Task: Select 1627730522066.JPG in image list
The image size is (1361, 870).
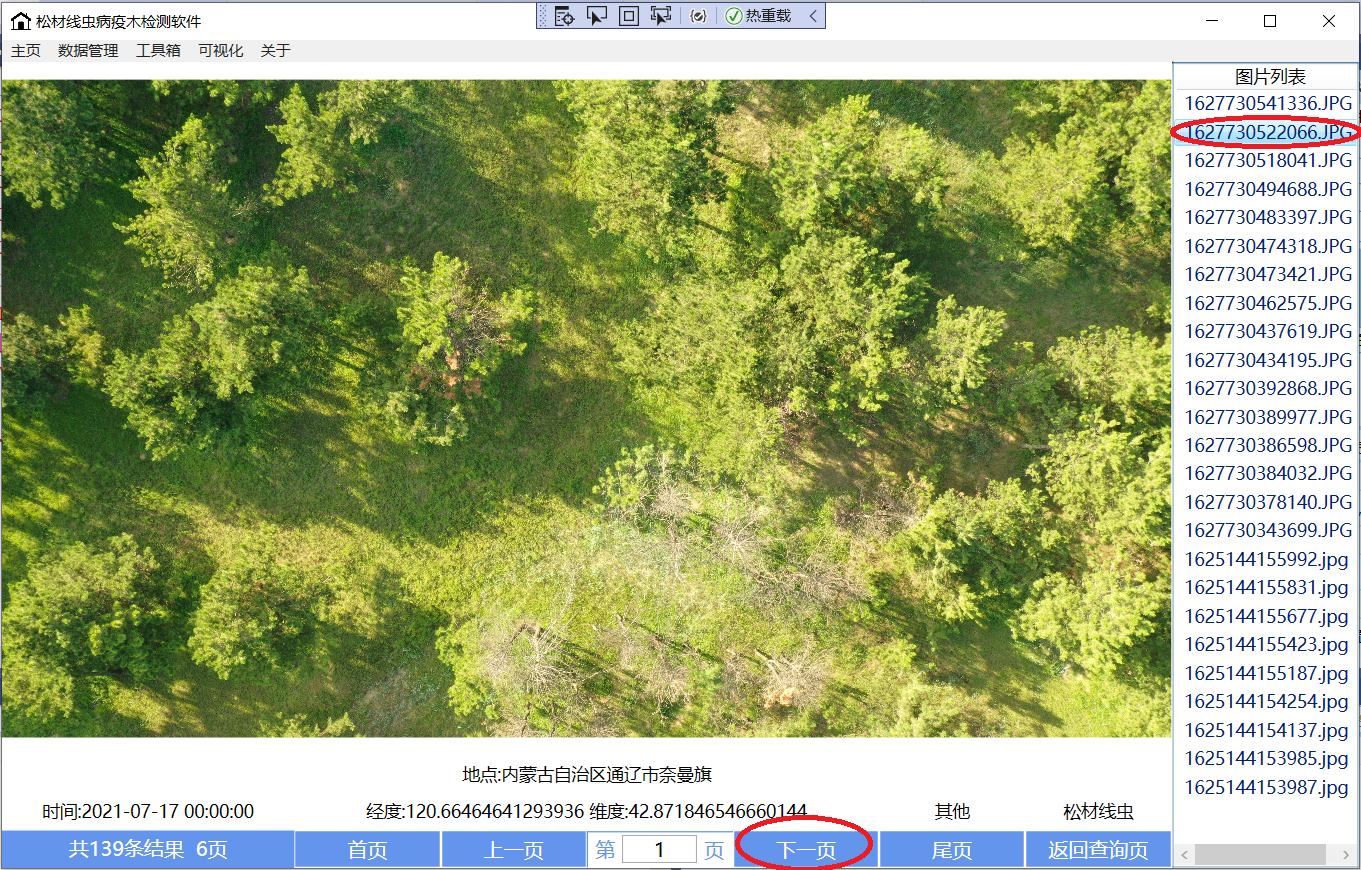Action: [1267, 132]
